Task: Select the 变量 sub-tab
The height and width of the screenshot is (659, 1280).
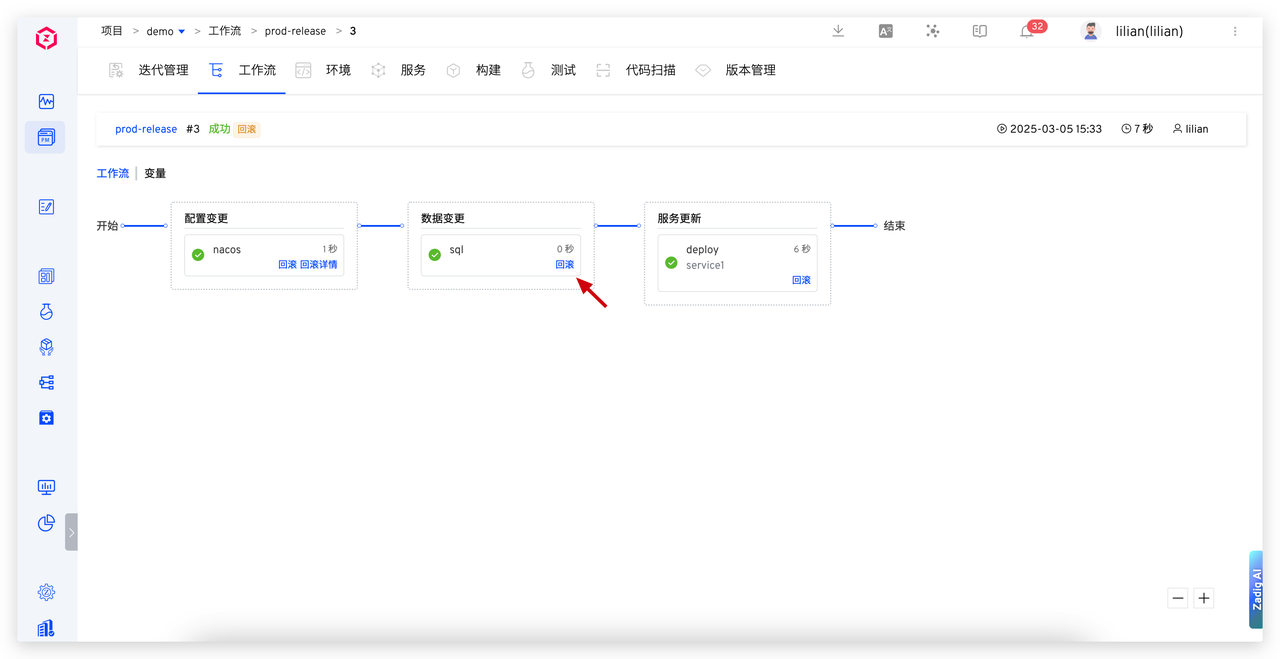Action: coord(155,173)
